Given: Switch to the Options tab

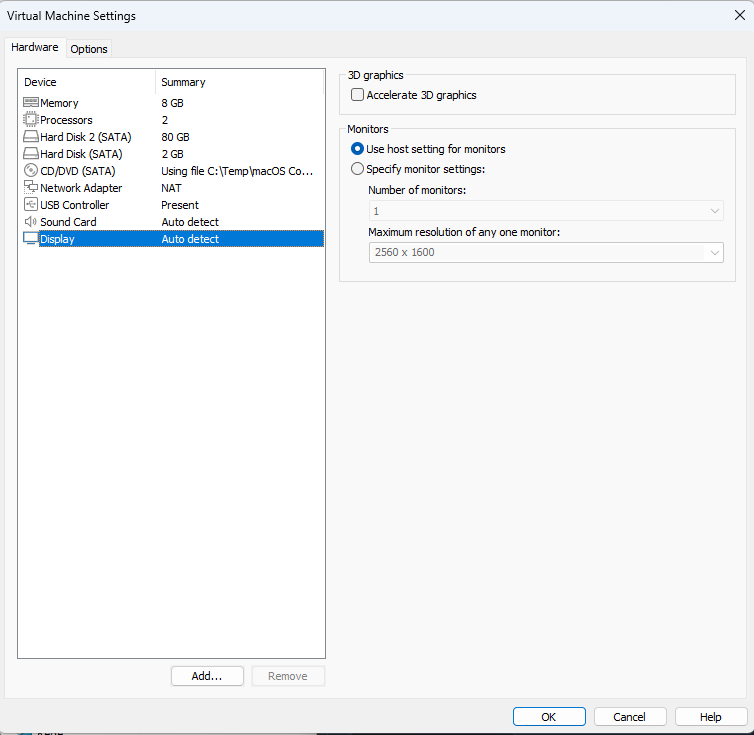Looking at the screenshot, I should pos(89,49).
